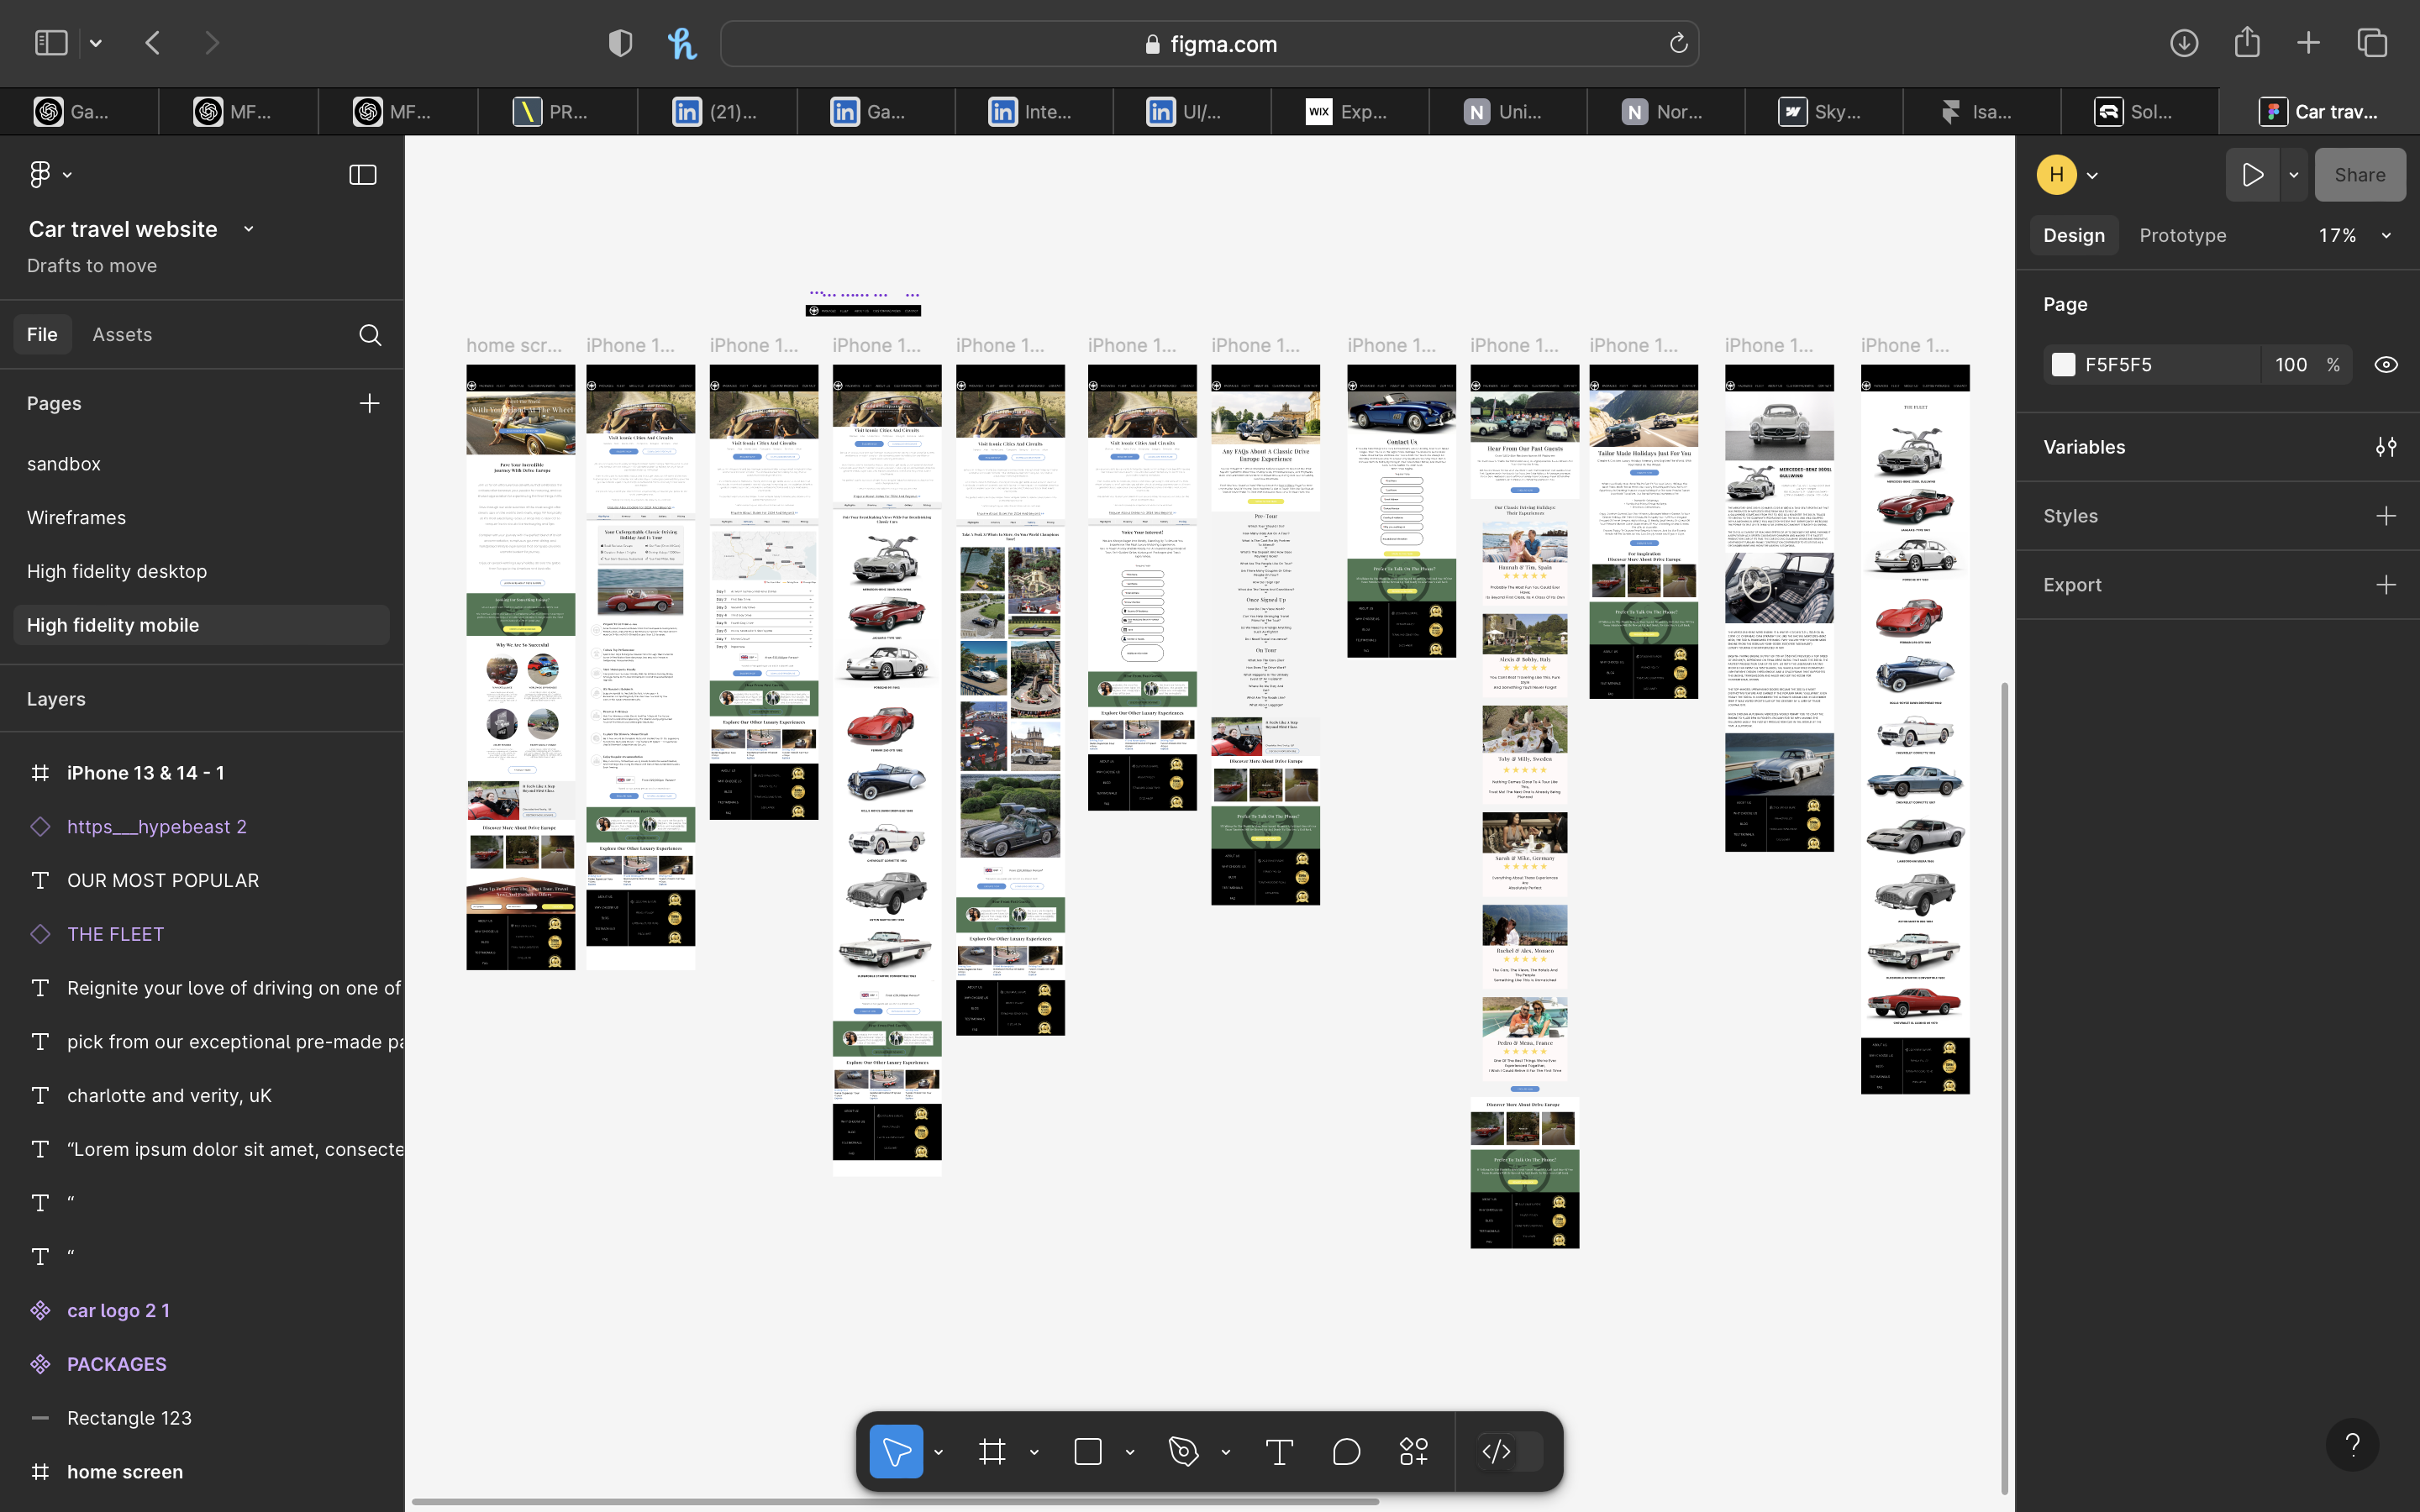Toggle Dev Mode switch in toolbar
The image size is (2420, 1512).
click(1509, 1451)
